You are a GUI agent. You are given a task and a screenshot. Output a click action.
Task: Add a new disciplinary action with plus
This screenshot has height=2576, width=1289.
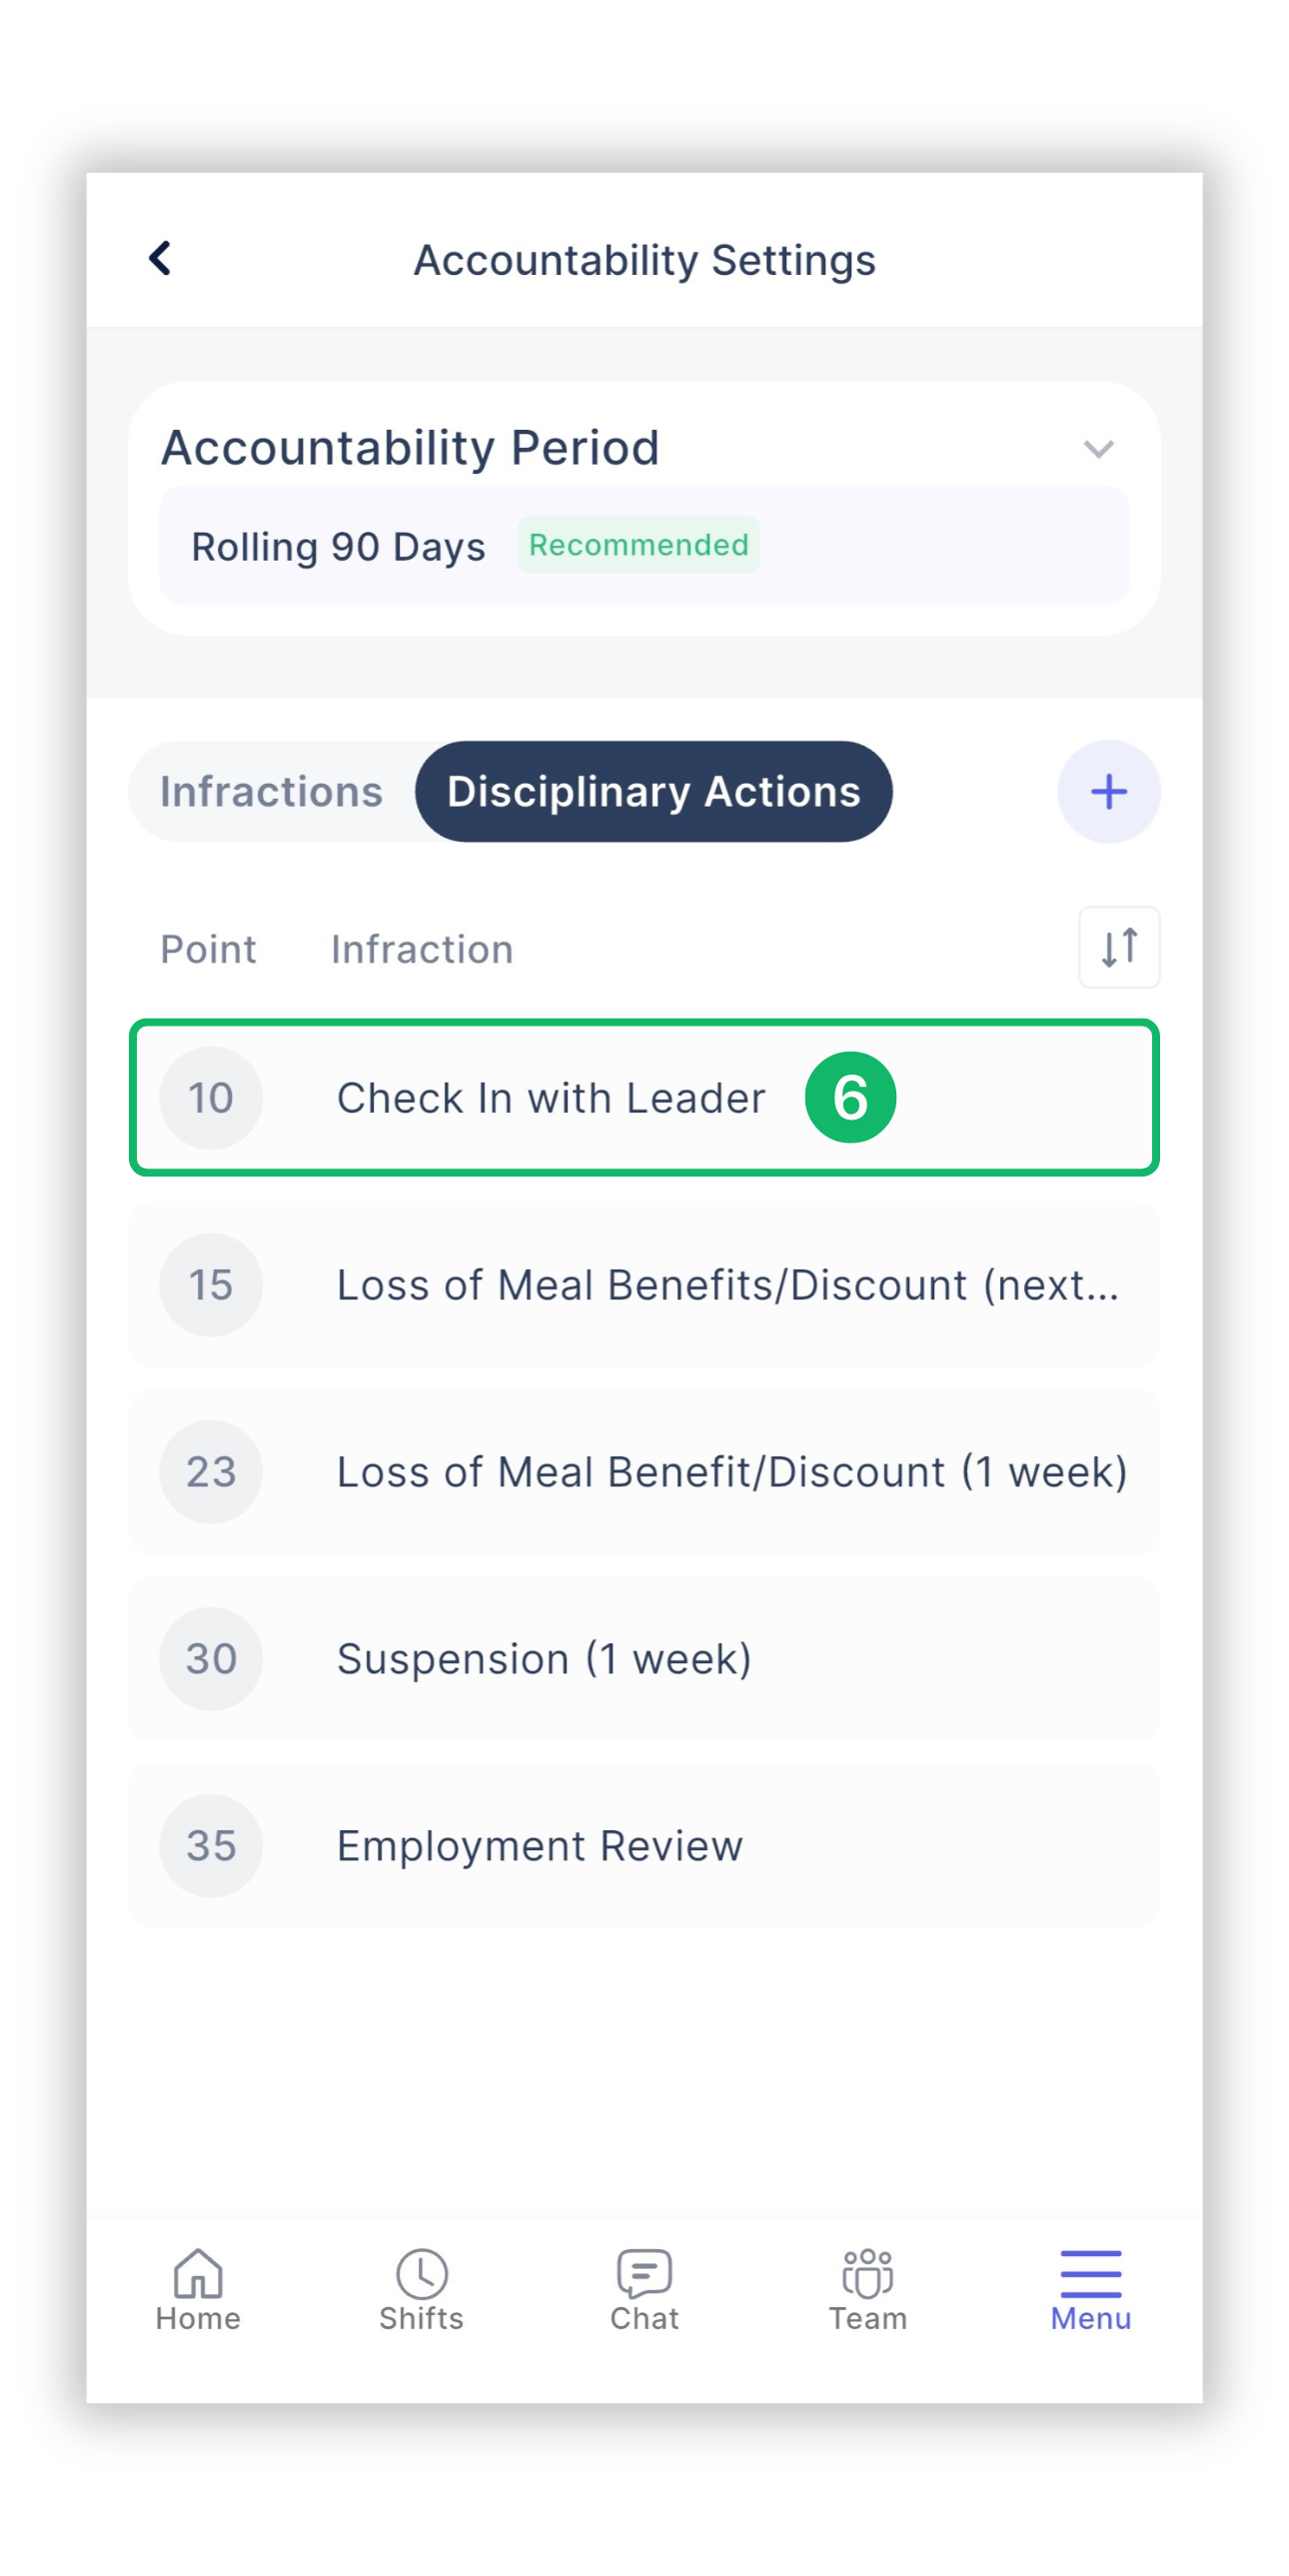click(1108, 791)
